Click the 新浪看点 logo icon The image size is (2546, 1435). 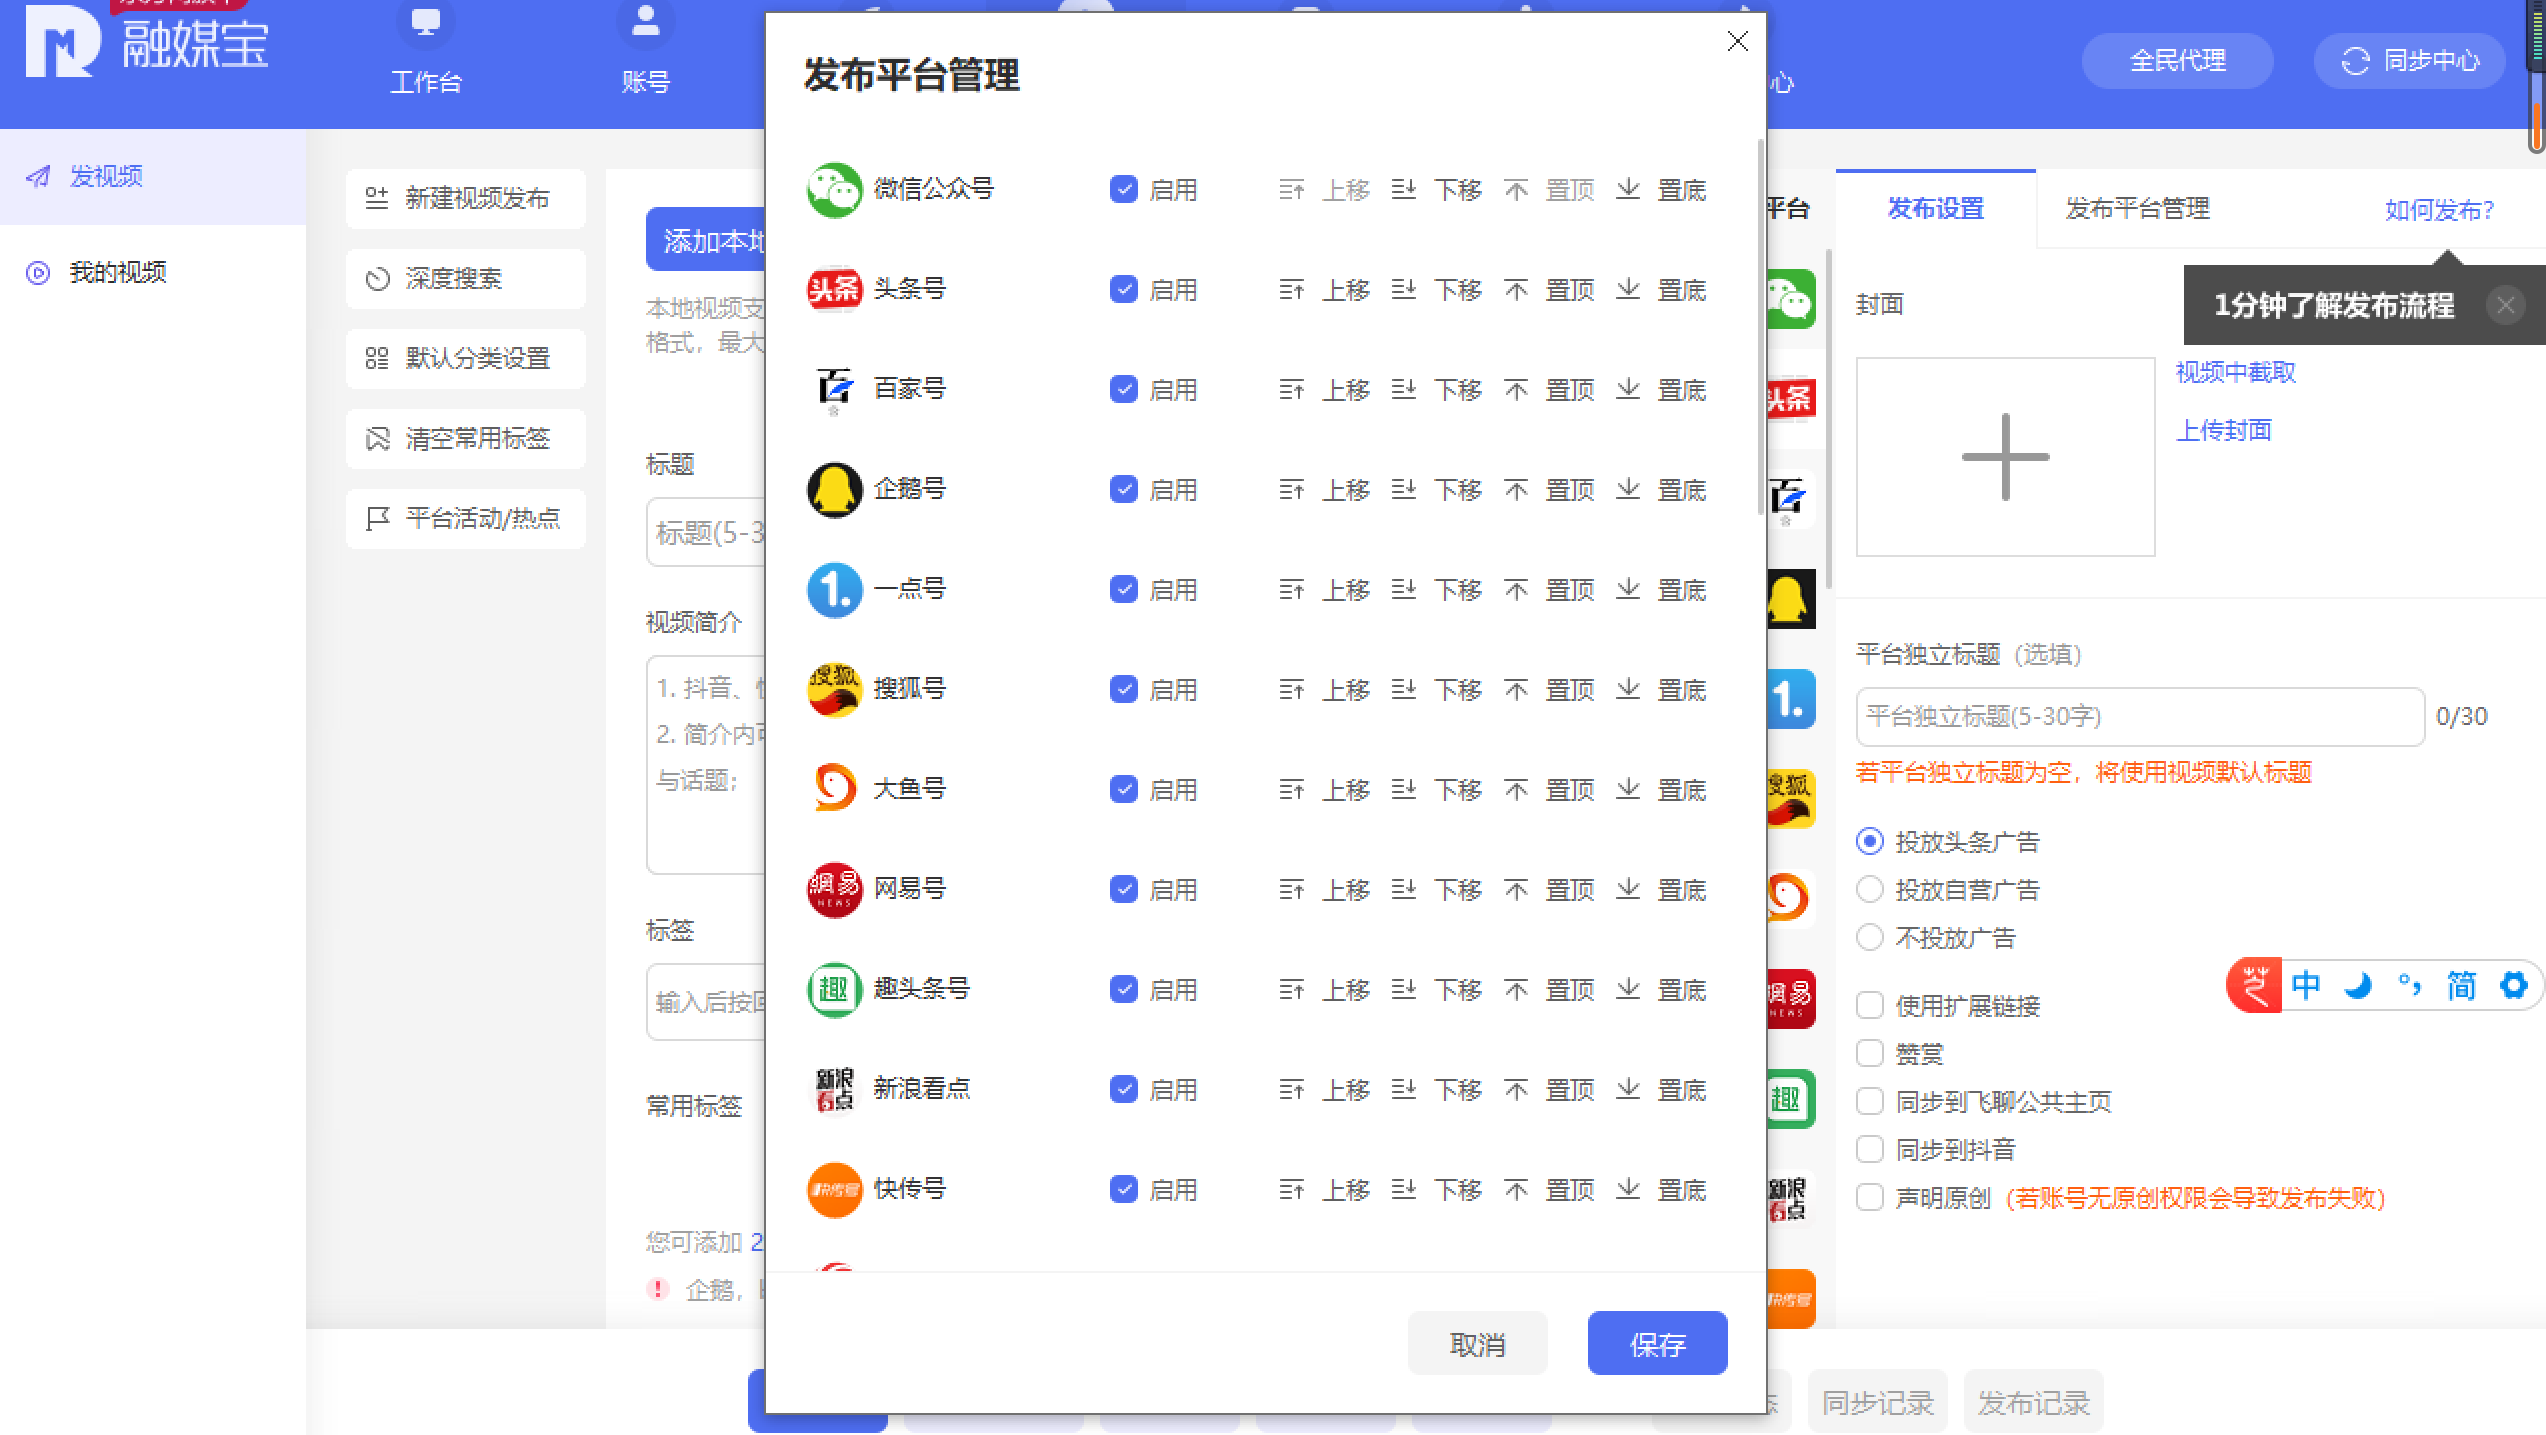(x=834, y=1090)
